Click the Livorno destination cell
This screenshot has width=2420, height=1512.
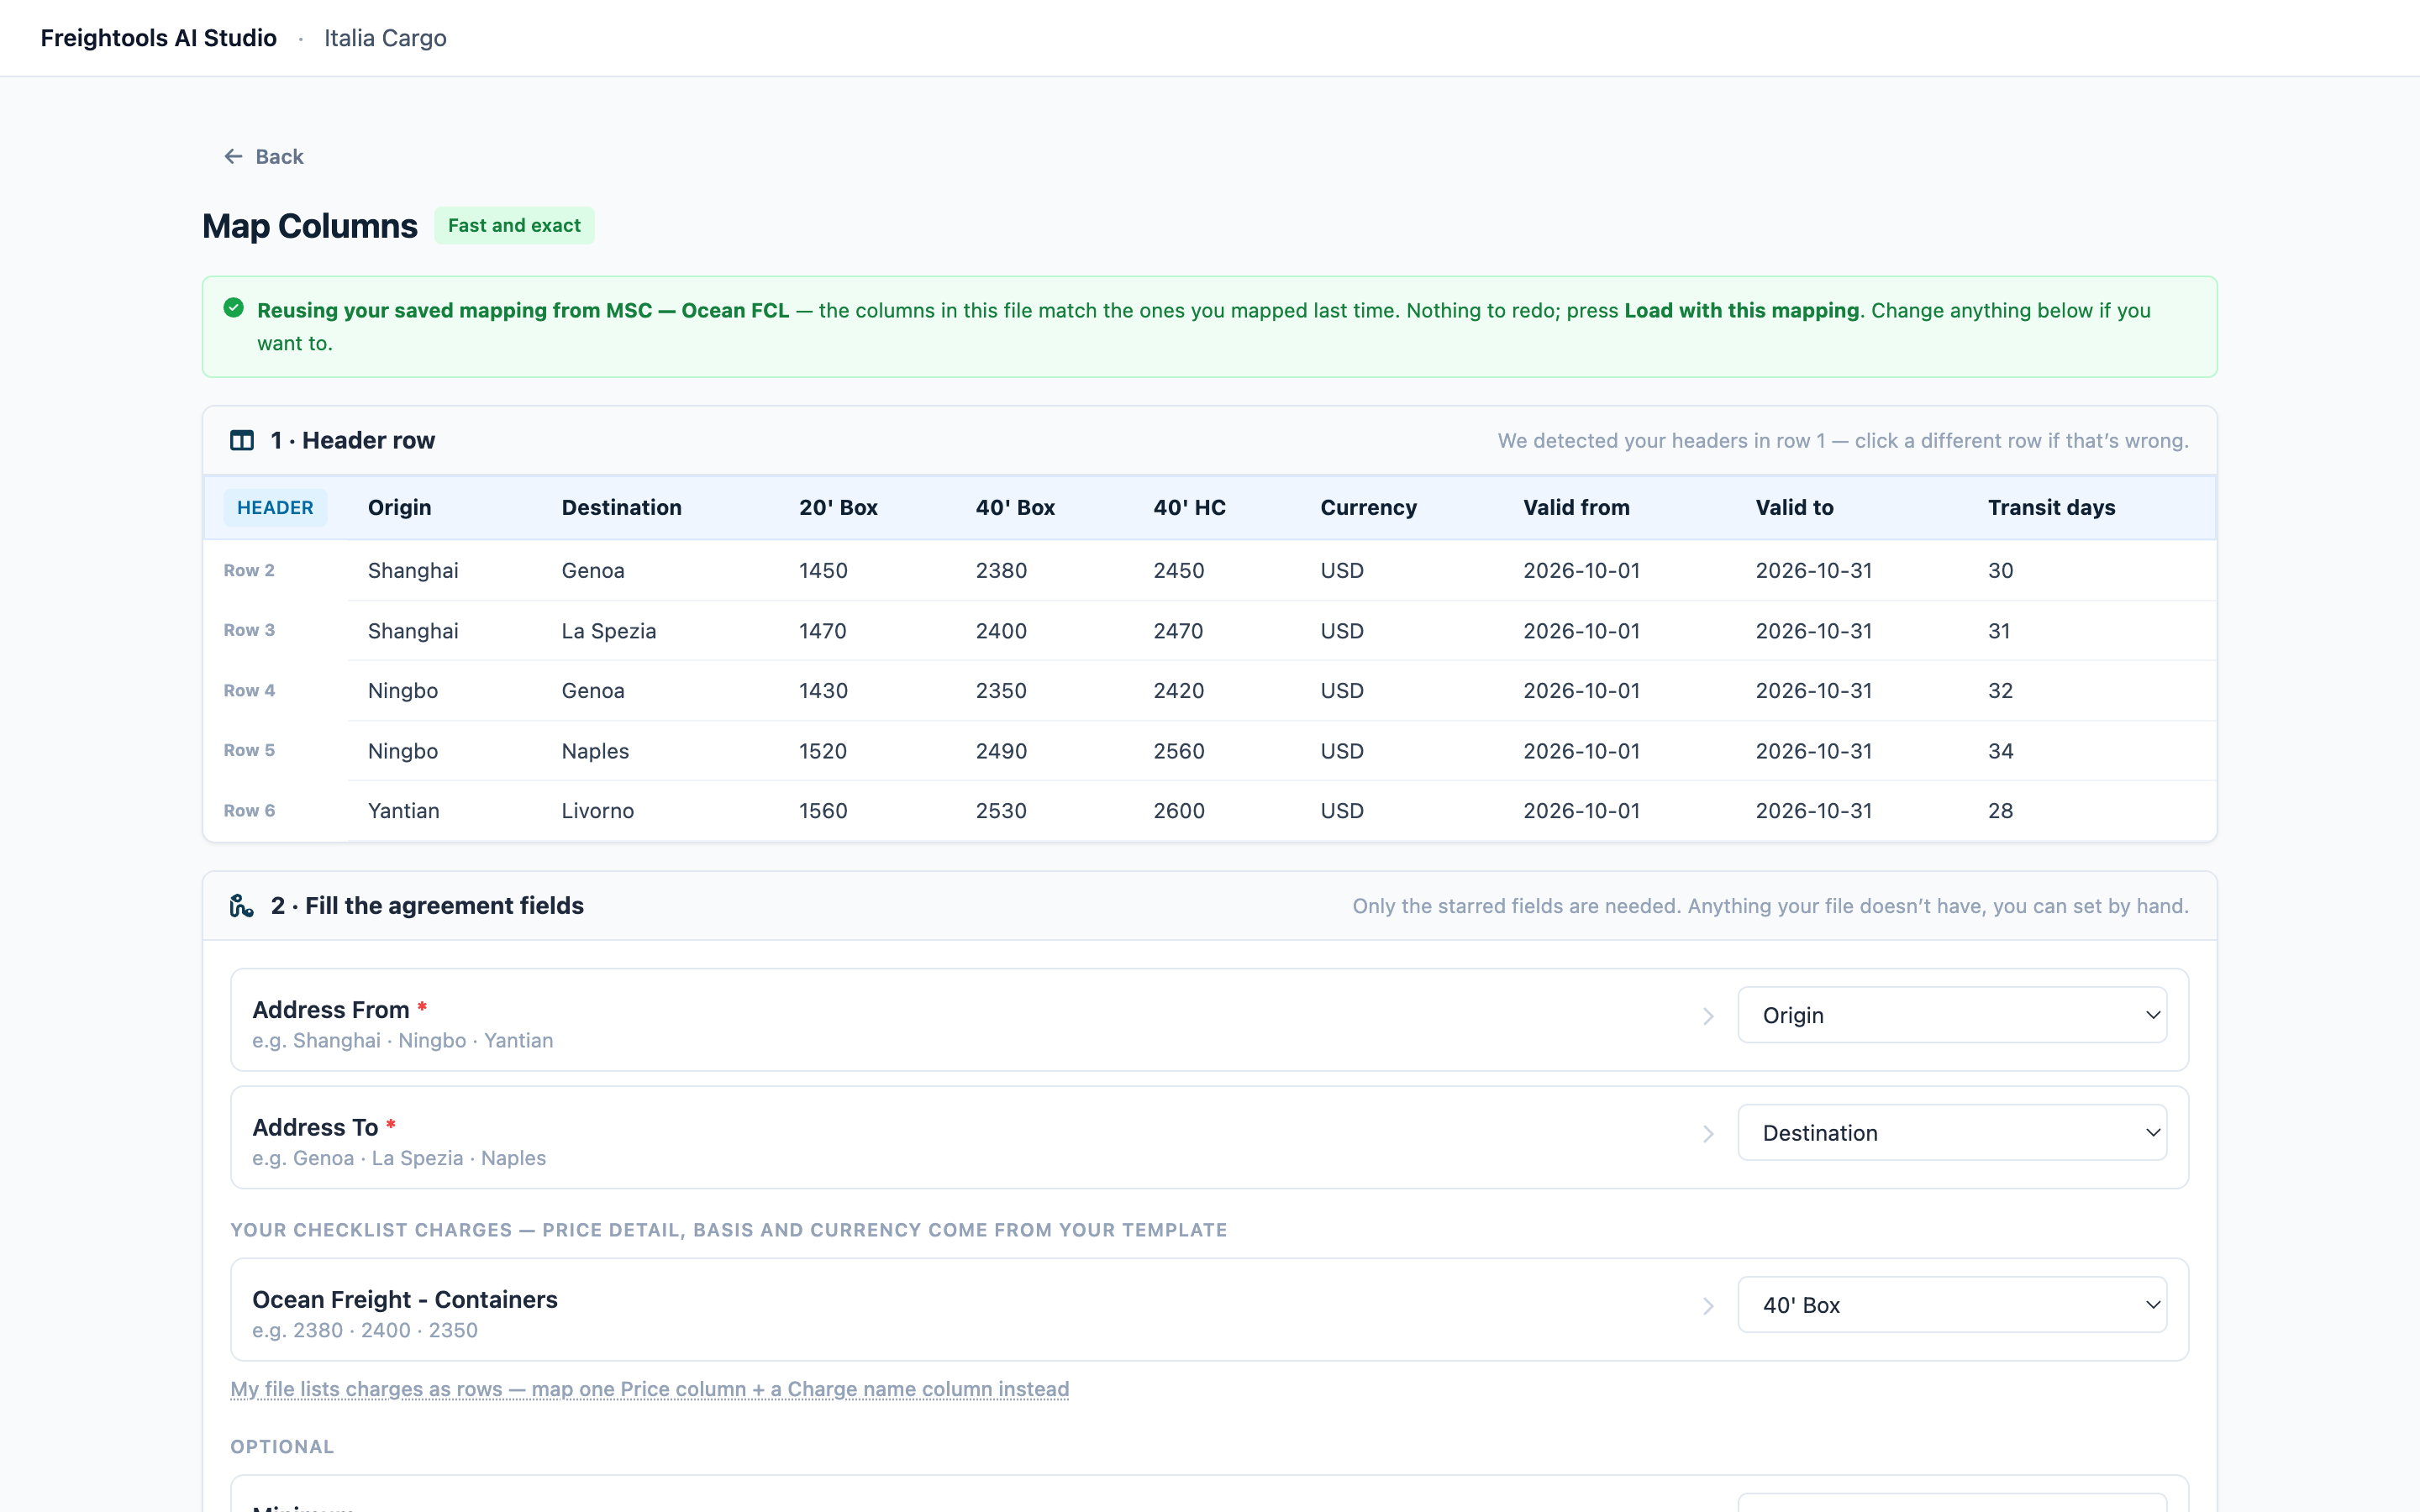click(x=598, y=811)
